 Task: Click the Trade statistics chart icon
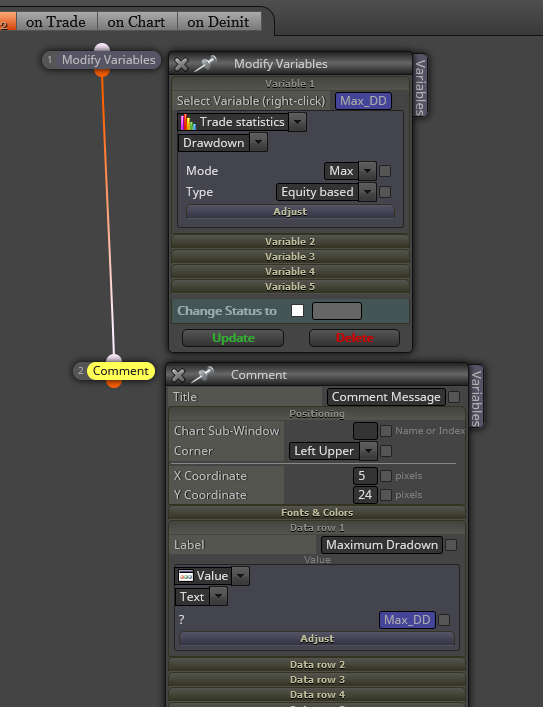[x=188, y=122]
